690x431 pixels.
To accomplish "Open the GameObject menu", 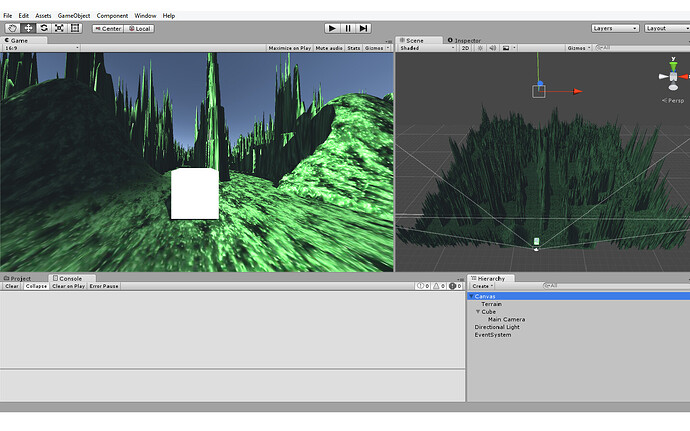I will 74,15.
